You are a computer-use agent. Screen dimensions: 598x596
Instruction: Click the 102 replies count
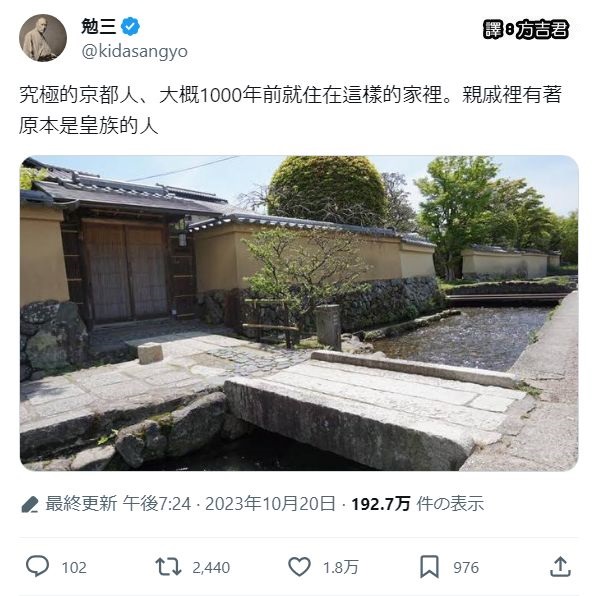coord(74,567)
